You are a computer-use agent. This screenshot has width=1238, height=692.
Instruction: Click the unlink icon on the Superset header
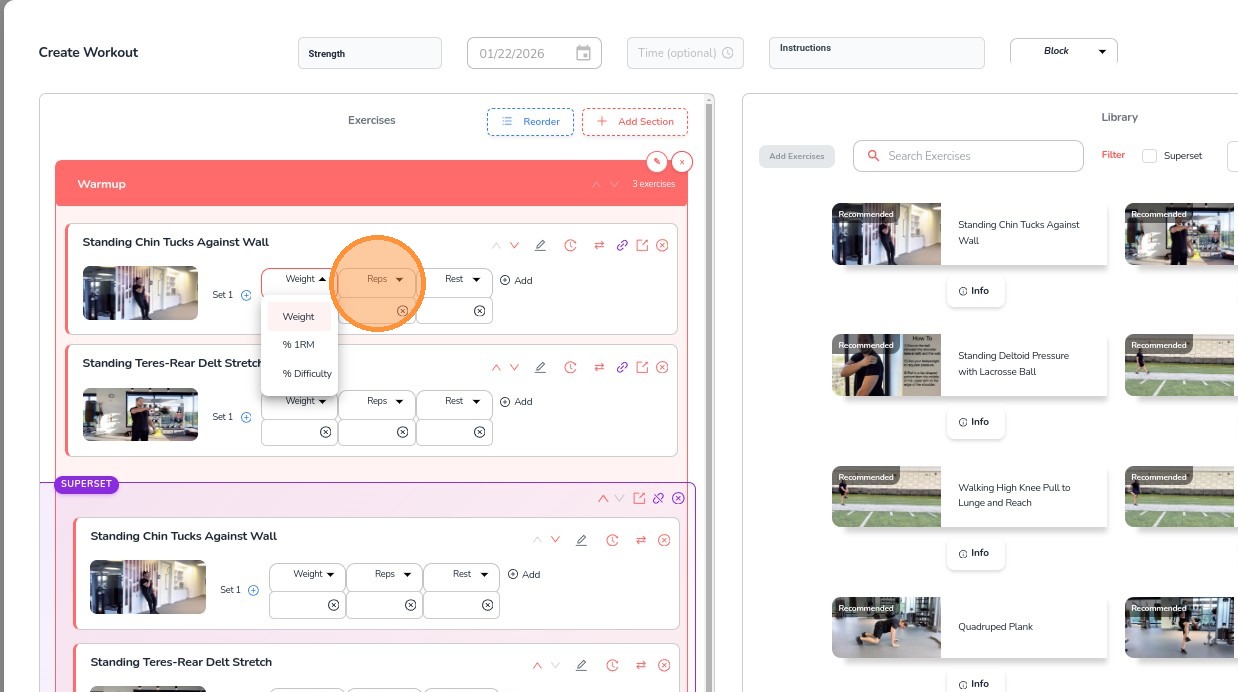pos(658,498)
